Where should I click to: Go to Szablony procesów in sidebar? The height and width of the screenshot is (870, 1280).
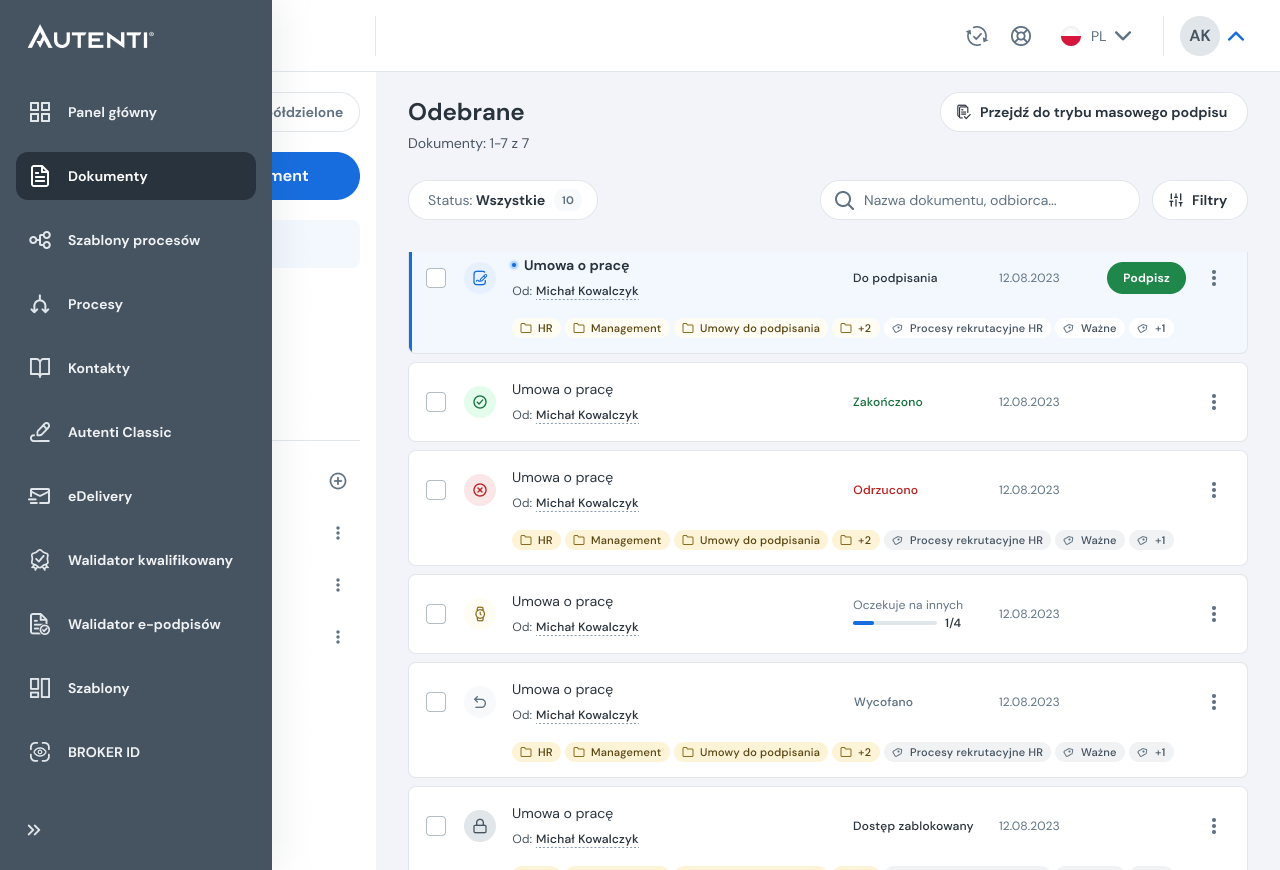pyautogui.click(x=134, y=240)
